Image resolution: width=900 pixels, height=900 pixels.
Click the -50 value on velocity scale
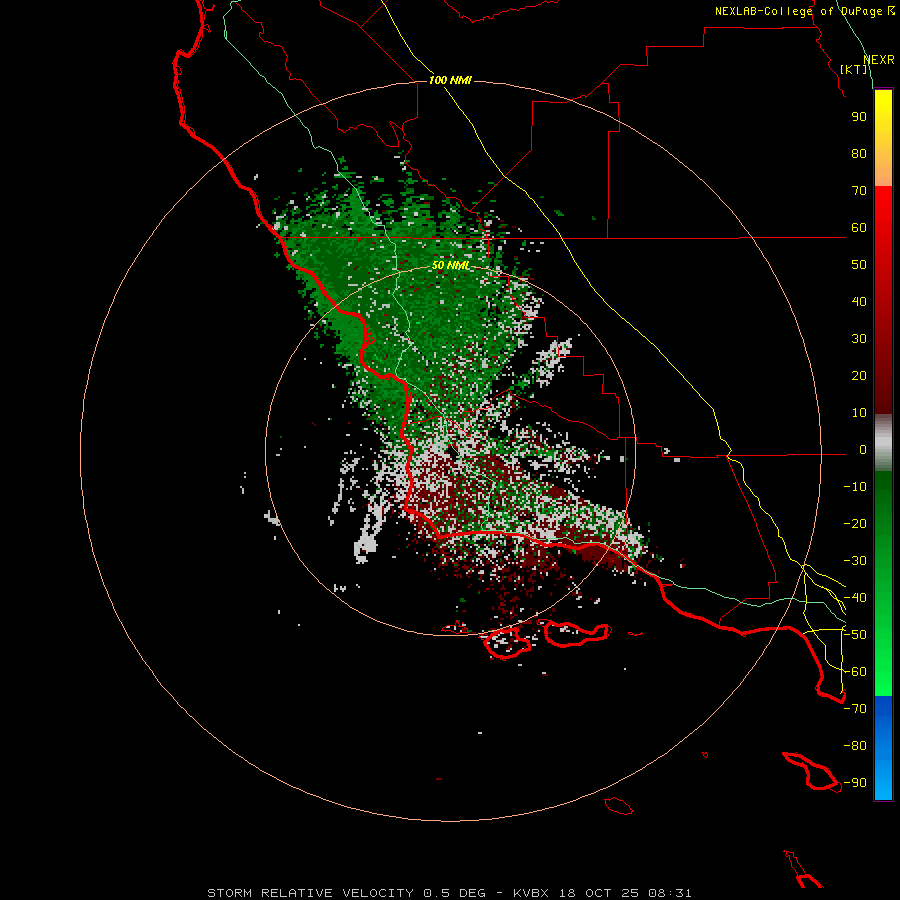[x=855, y=635]
